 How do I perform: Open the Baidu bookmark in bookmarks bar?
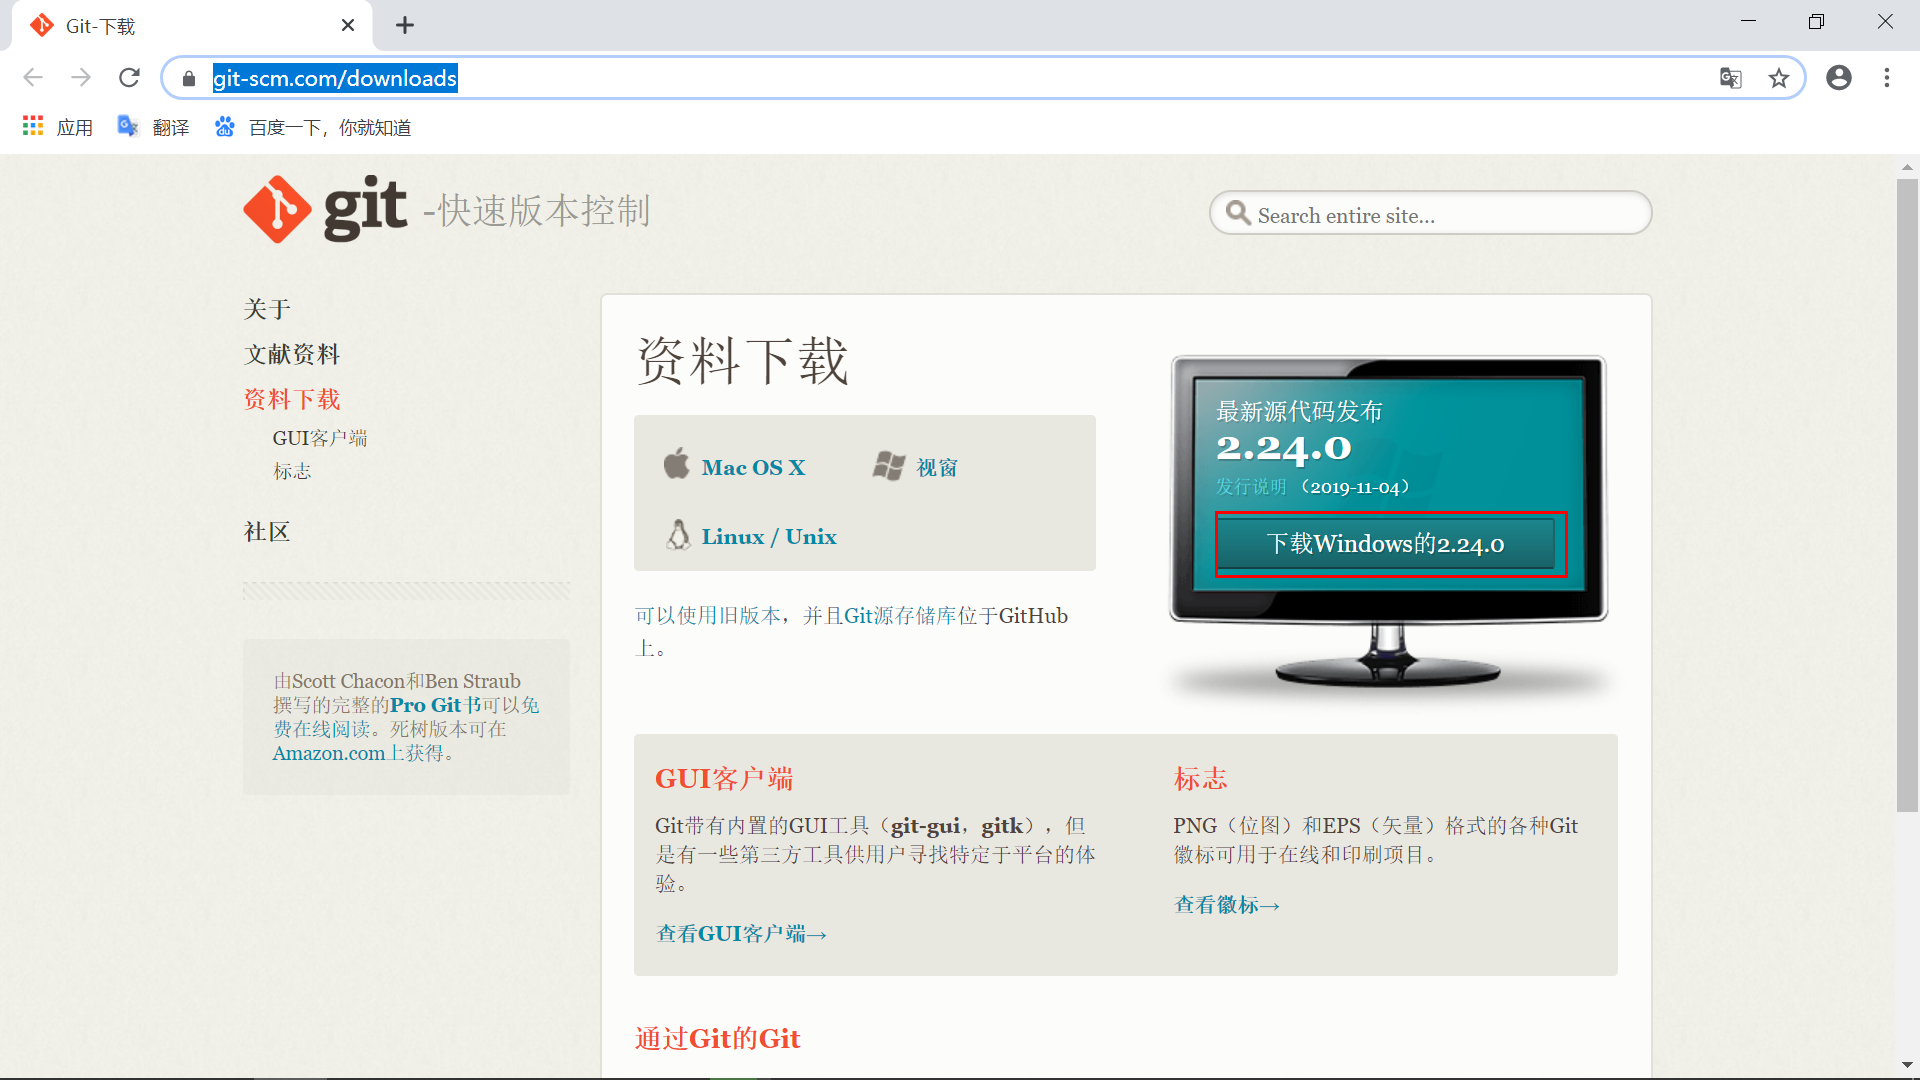(x=313, y=127)
